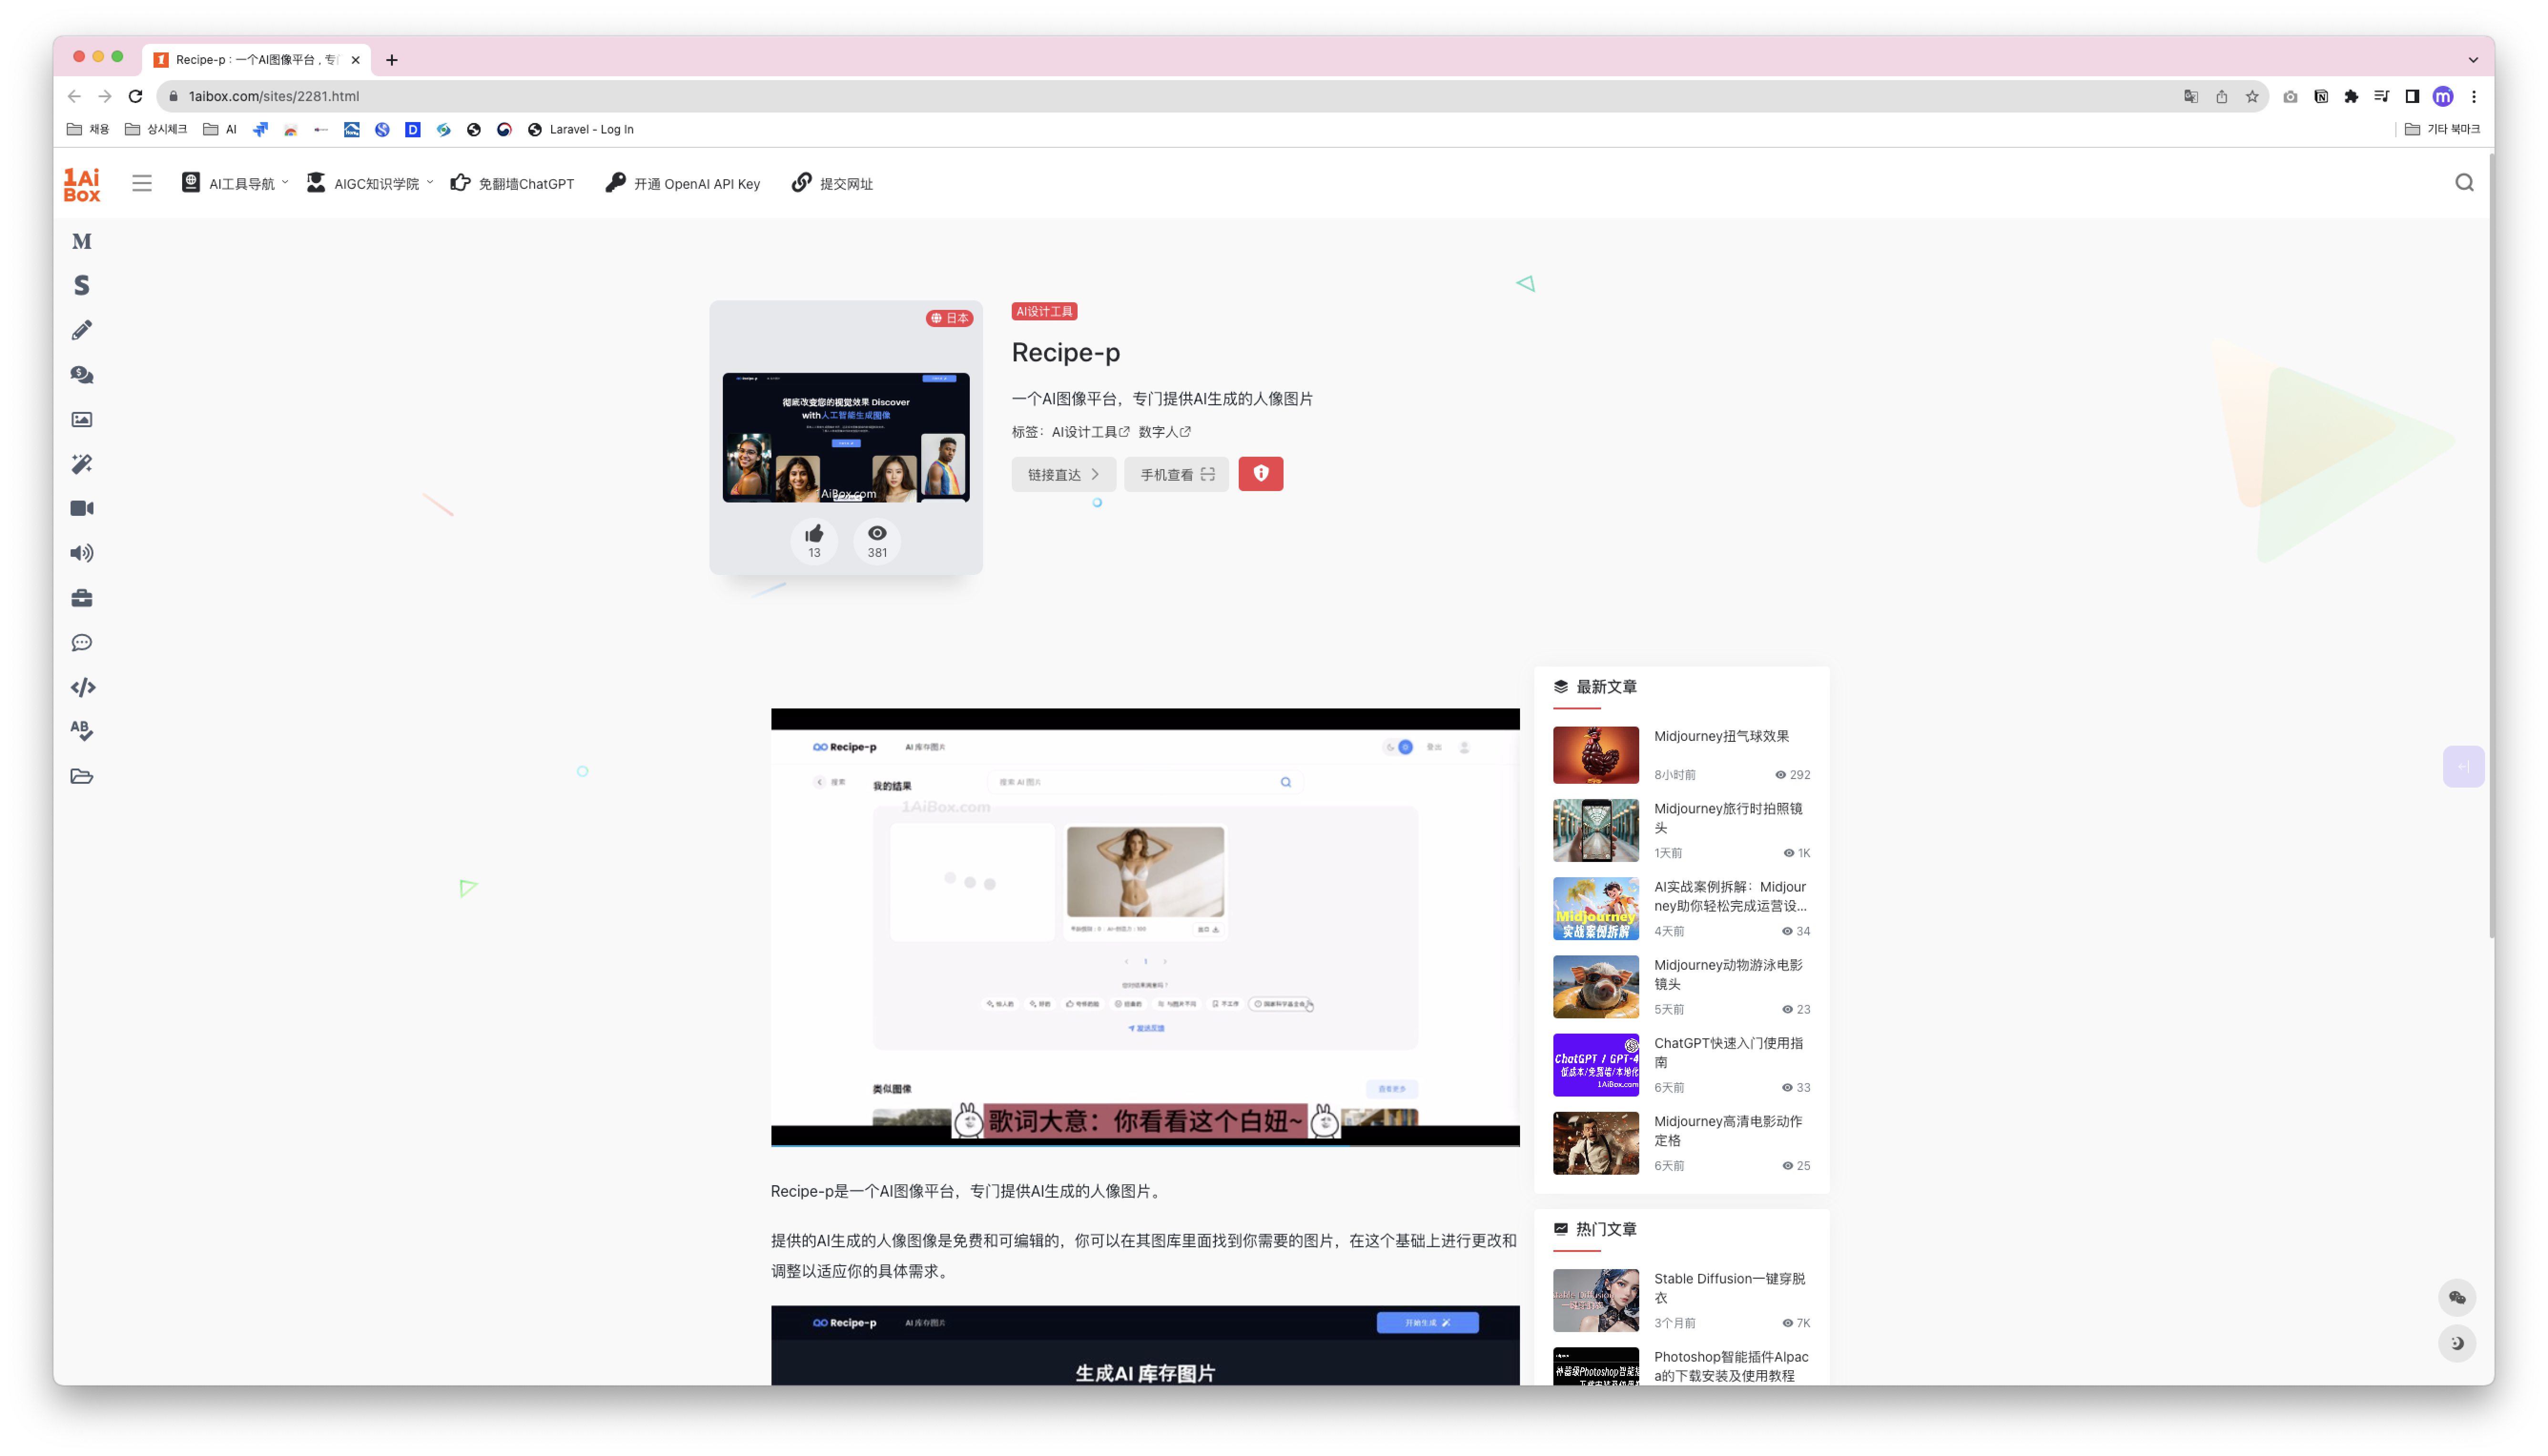This screenshot has width=2548, height=1456.
Task: Open 开通 OpenAI API Key menu item
Action: [x=683, y=183]
